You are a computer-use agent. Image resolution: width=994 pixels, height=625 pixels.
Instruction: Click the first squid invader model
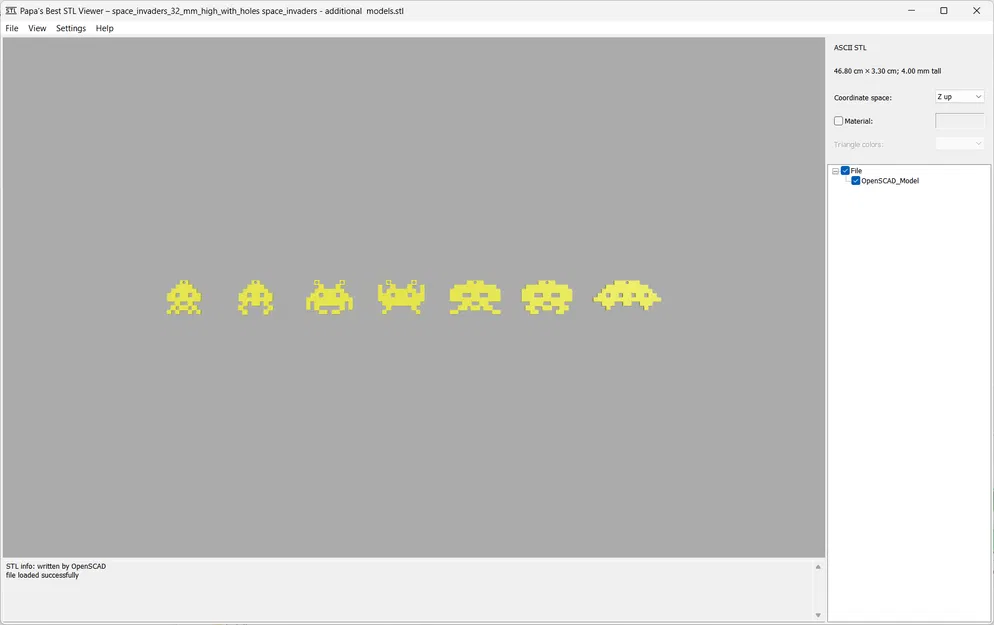pos(184,297)
